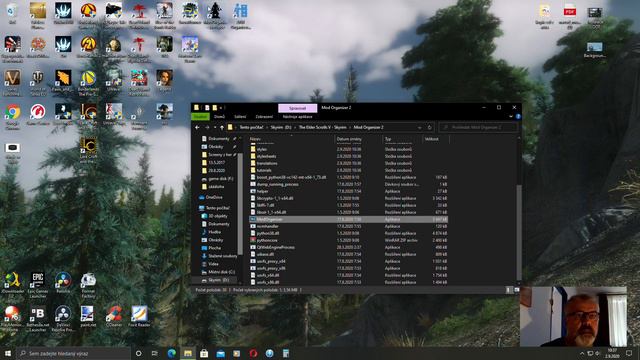
Task: Open Task View from the taskbar
Action: tap(155, 353)
